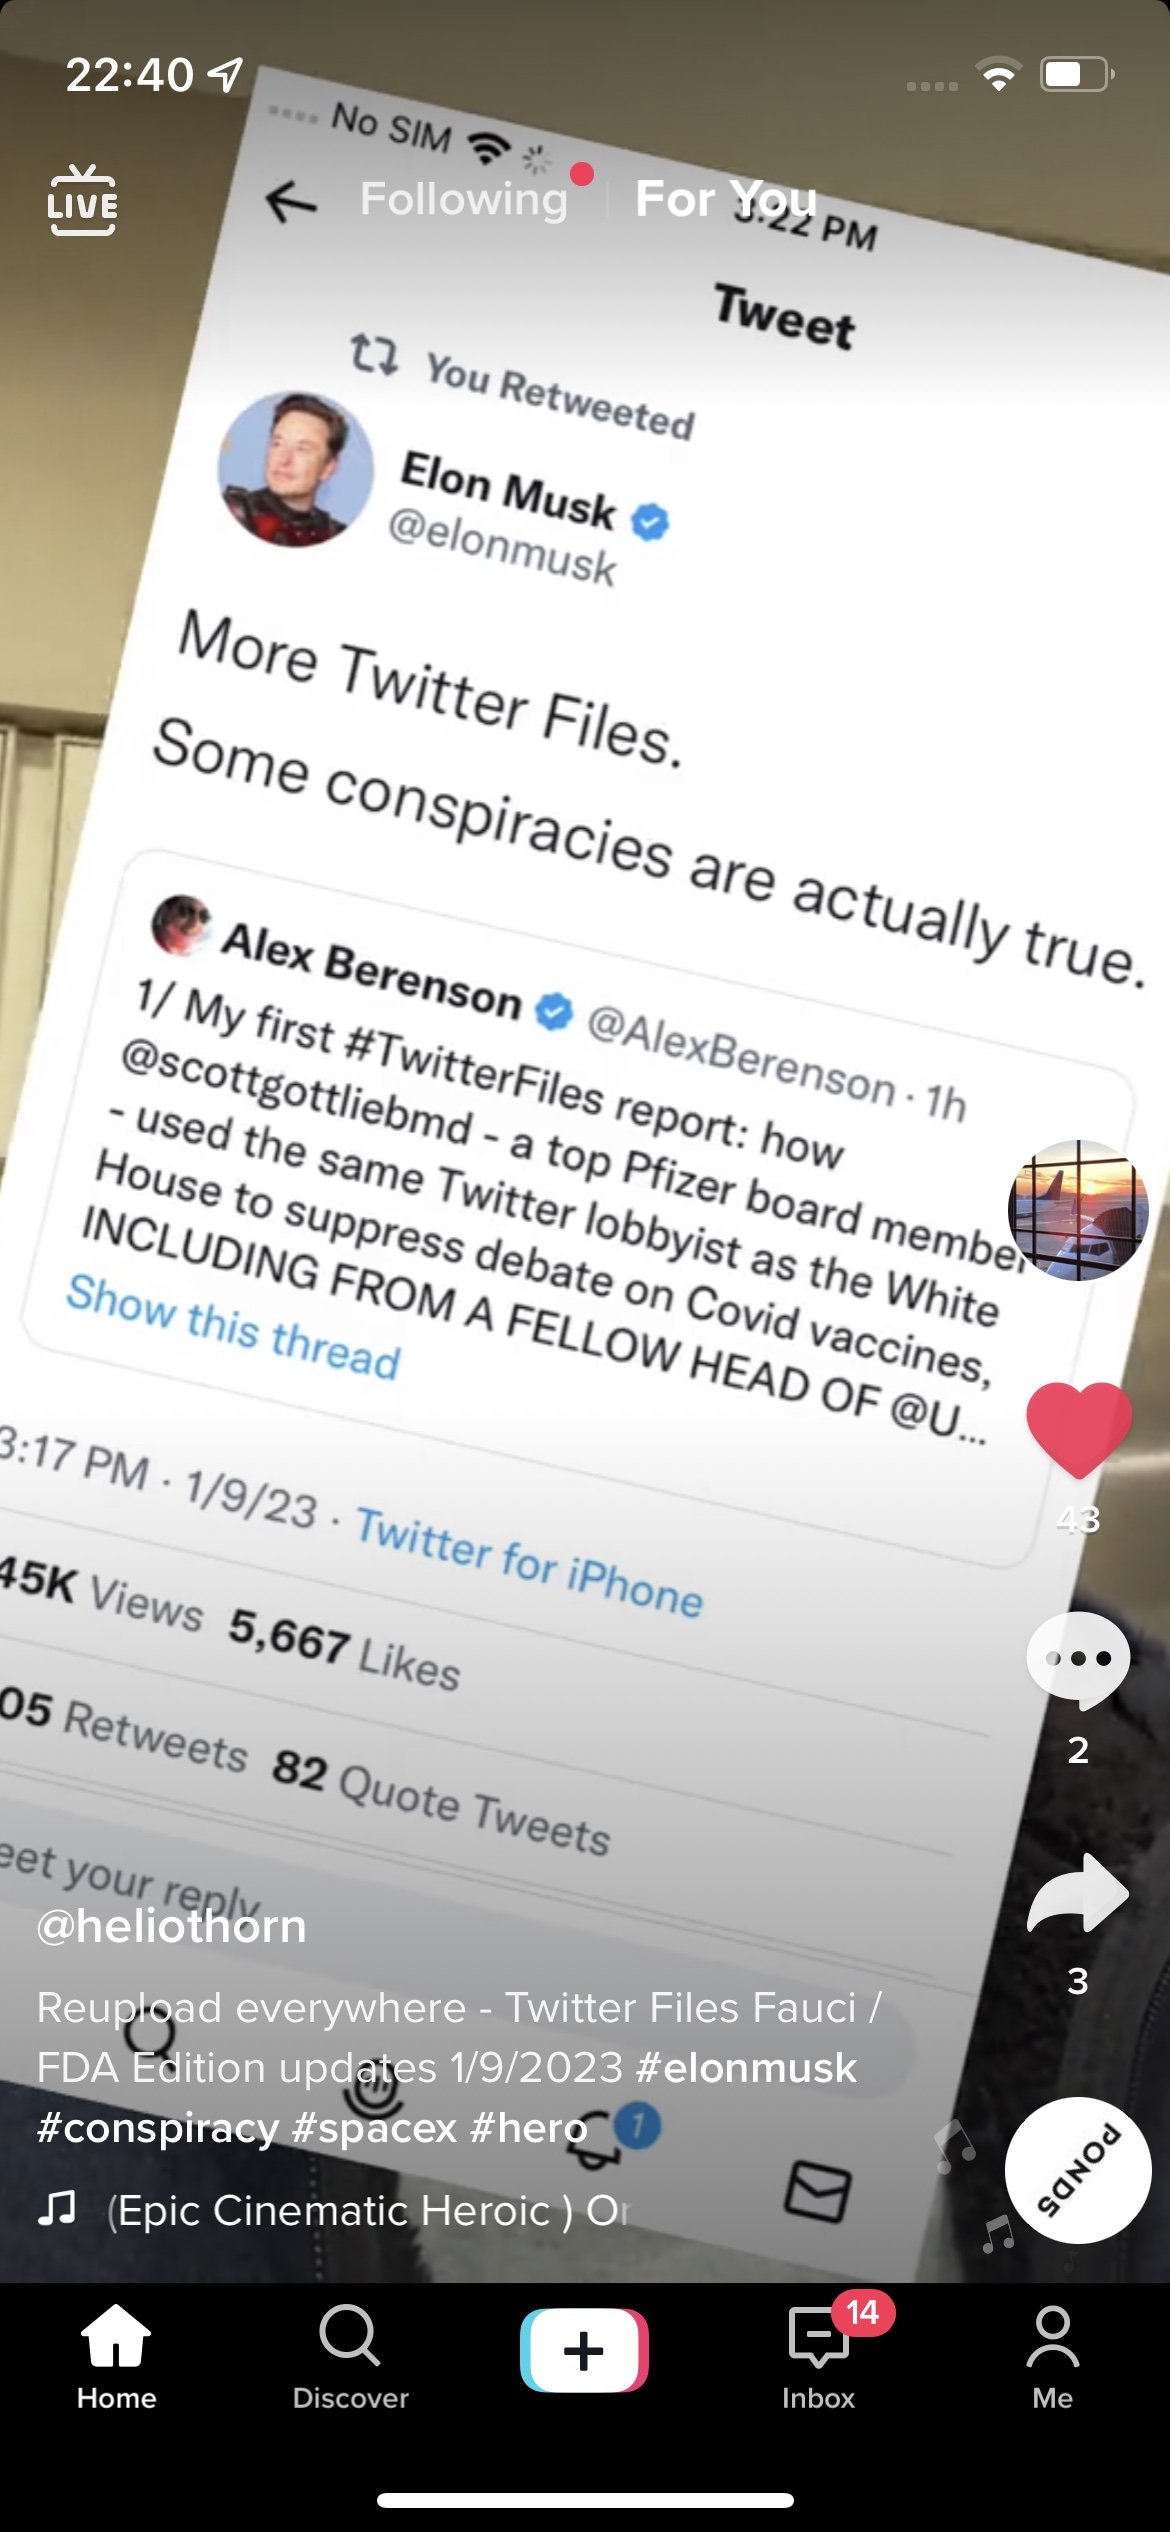The height and width of the screenshot is (2532, 1170).
Task: Go to the Home tab
Action: tap(117, 2356)
